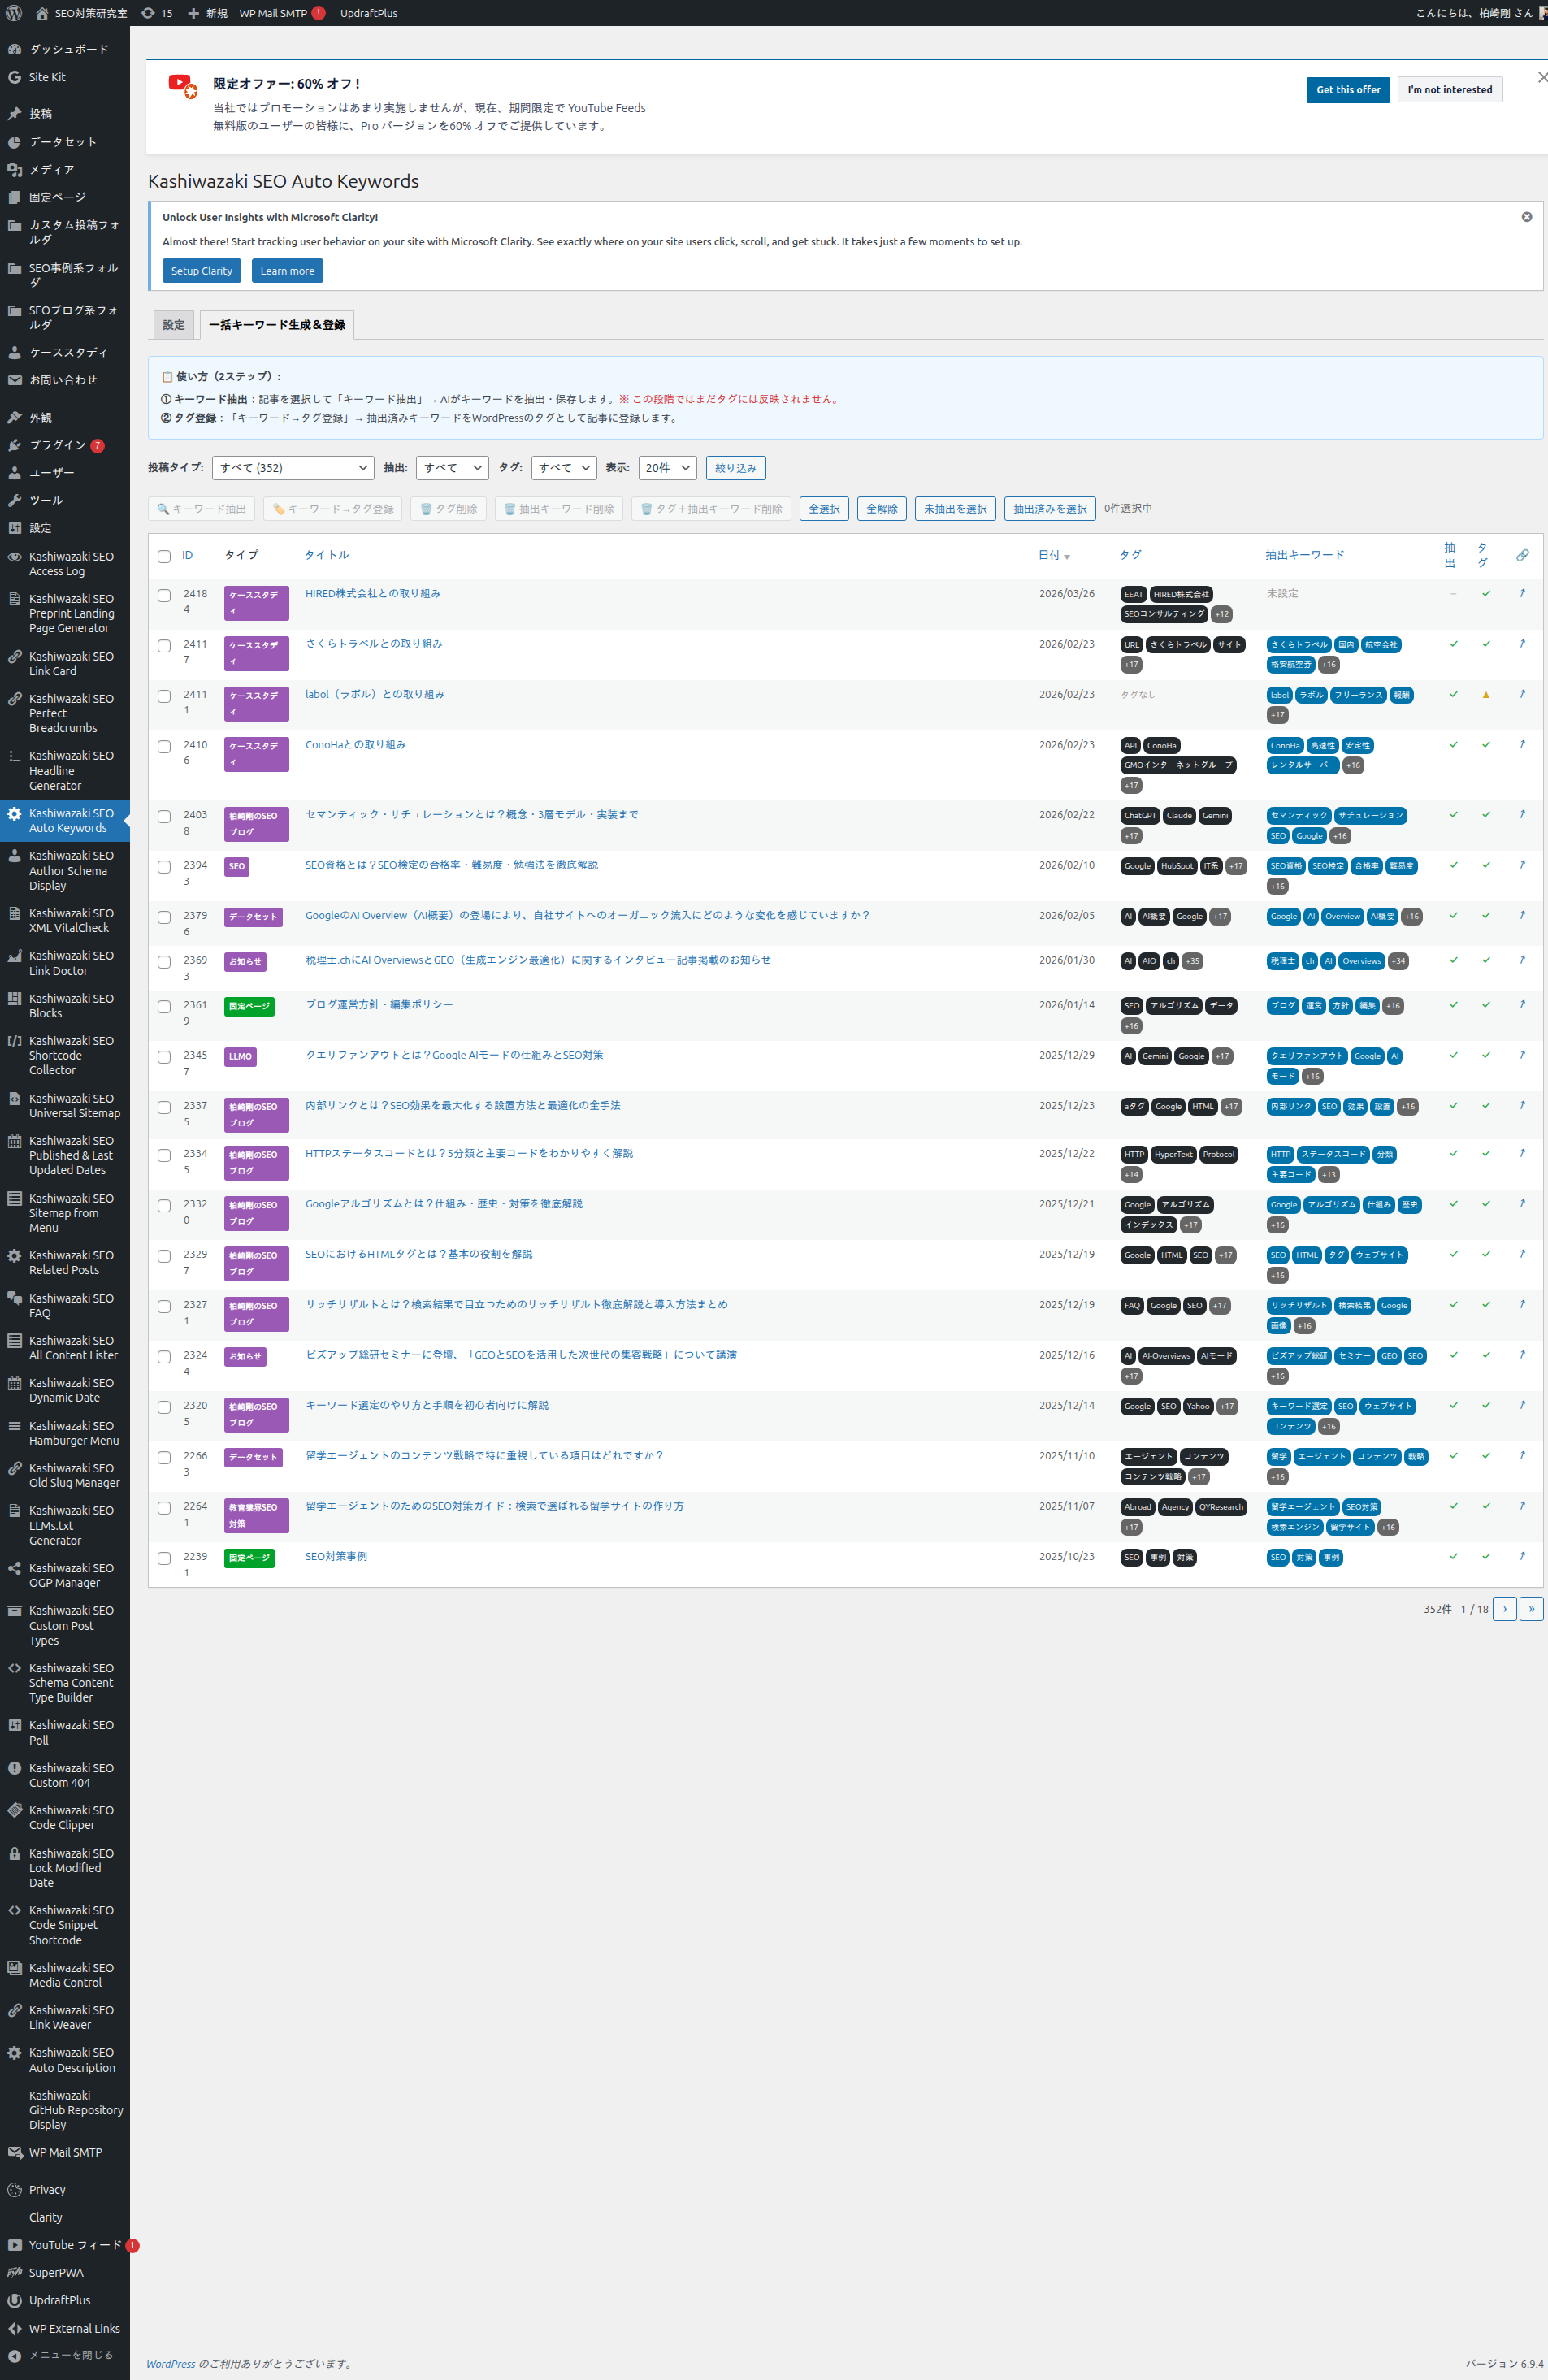Switch to the 設定 tab
This screenshot has width=1548, height=2380.
[173, 325]
